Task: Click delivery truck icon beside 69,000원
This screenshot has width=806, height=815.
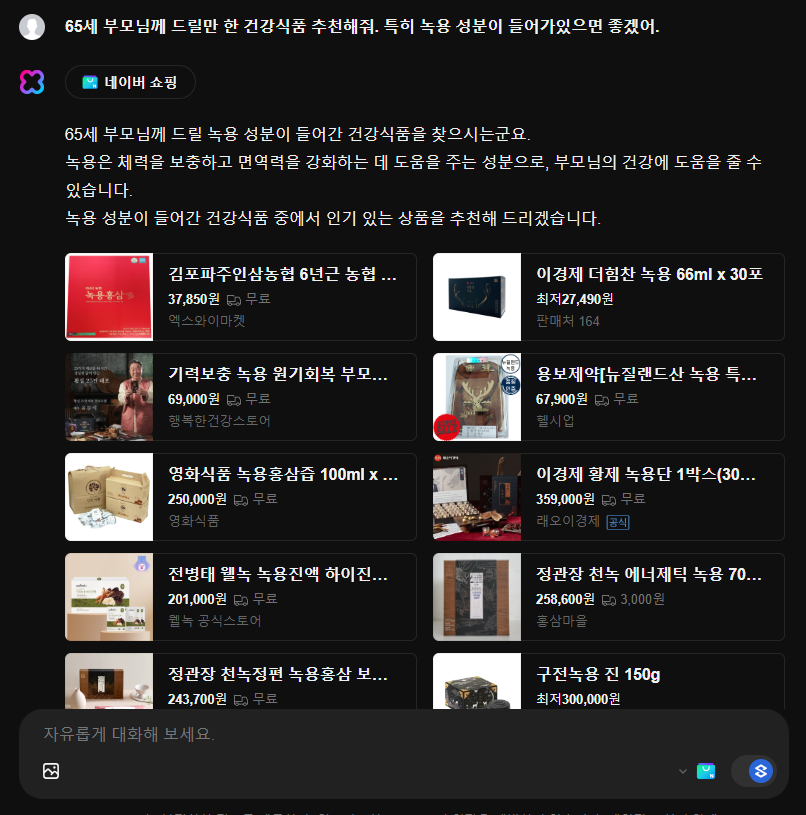Action: [234, 399]
